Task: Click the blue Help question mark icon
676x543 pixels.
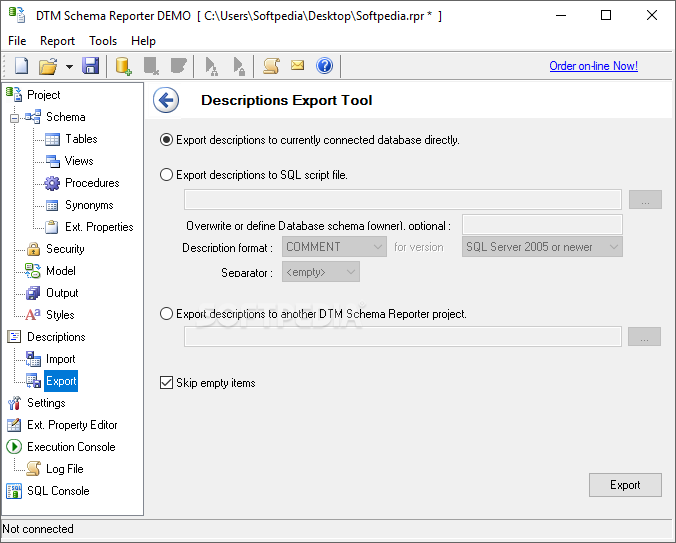Action: 324,66
